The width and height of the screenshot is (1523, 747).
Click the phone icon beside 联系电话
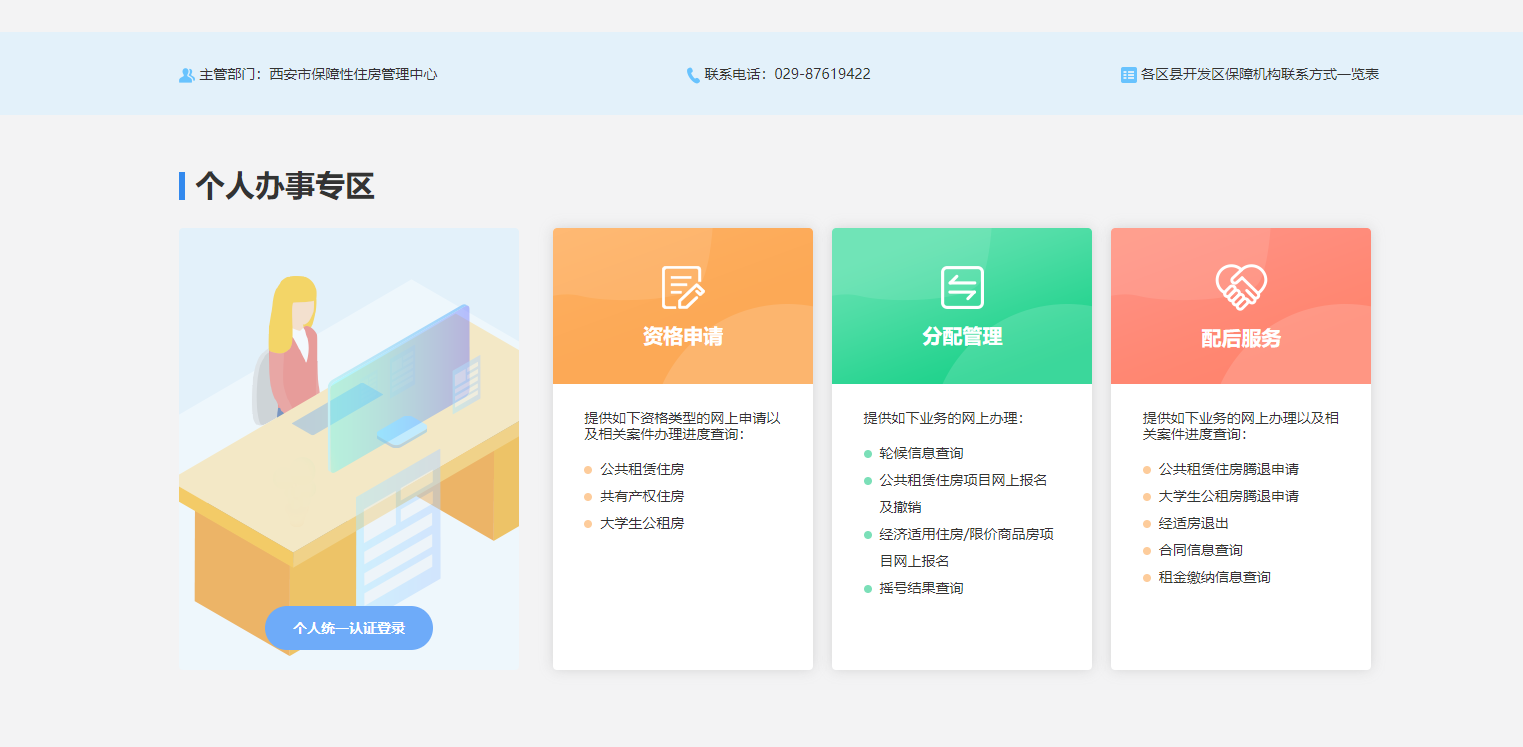pos(693,75)
